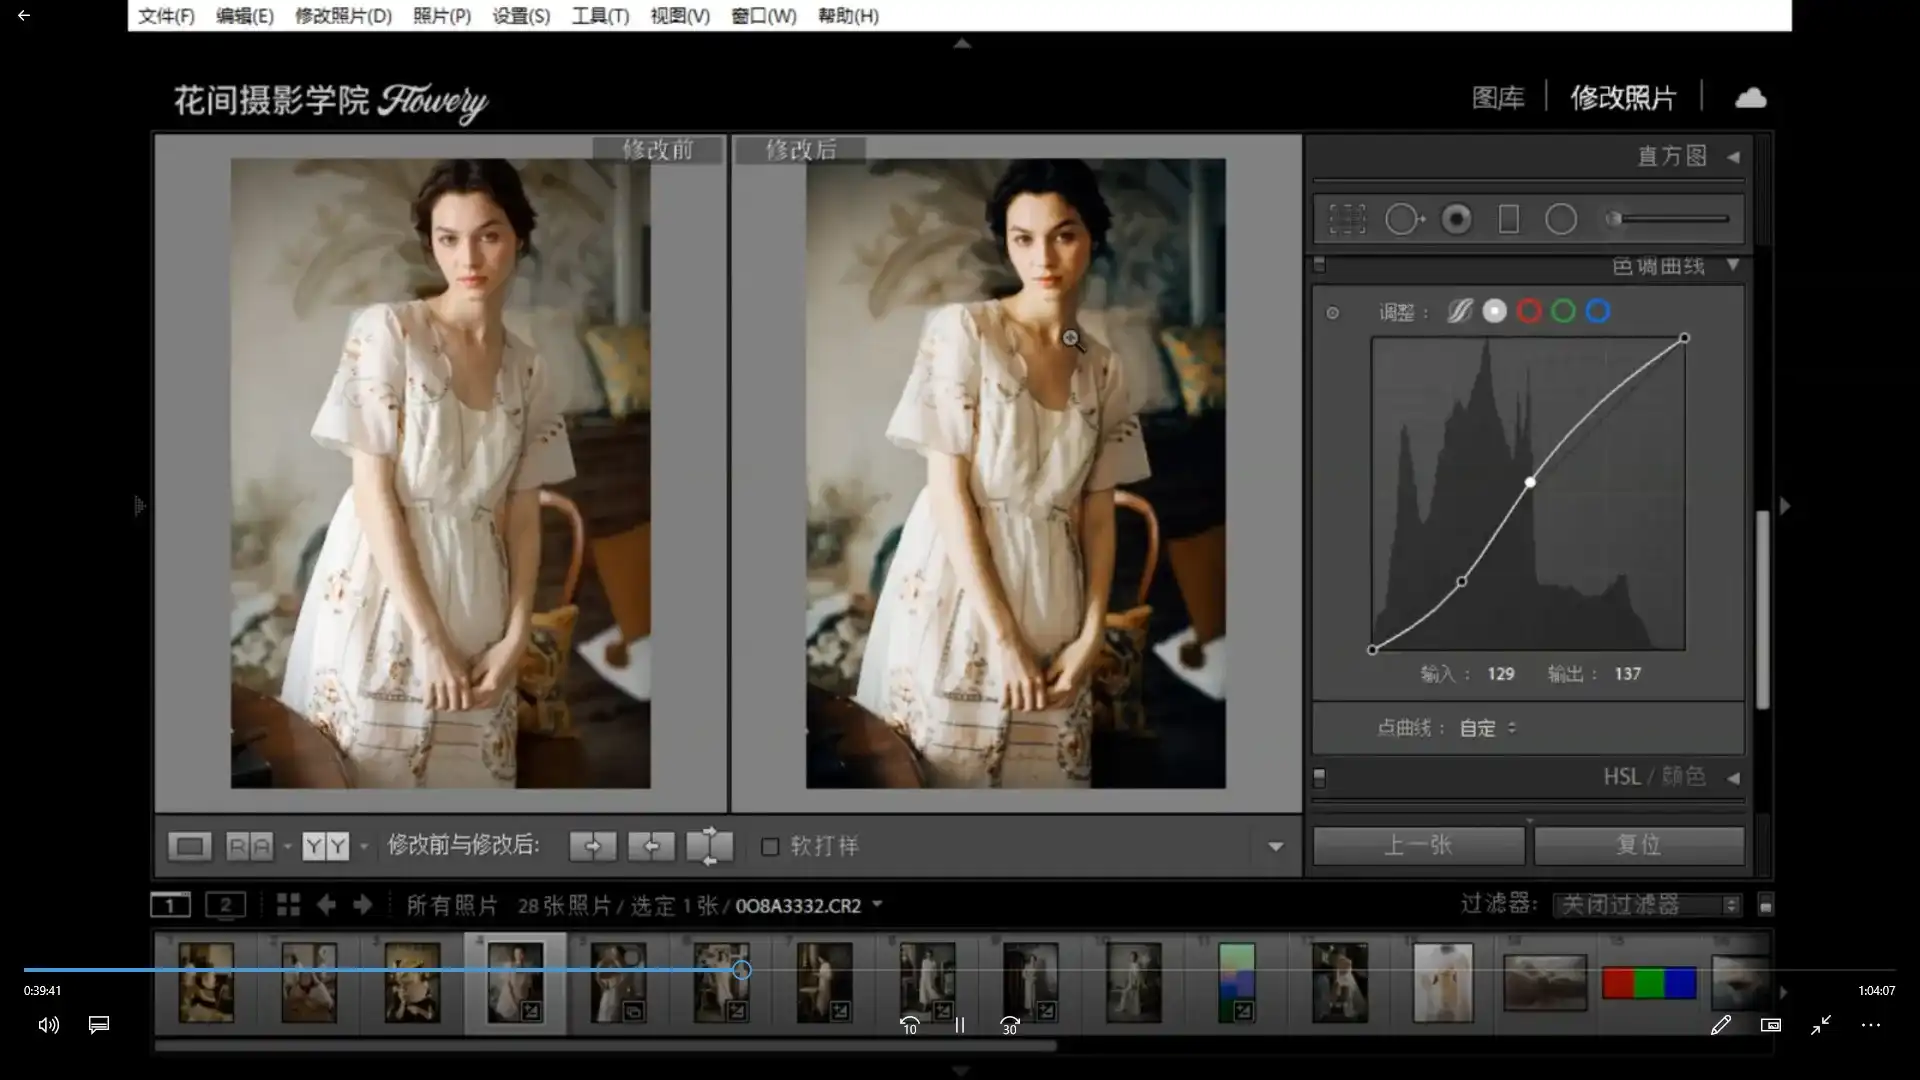Open the 点曲线 preset dropdown

pyautogui.click(x=1487, y=728)
